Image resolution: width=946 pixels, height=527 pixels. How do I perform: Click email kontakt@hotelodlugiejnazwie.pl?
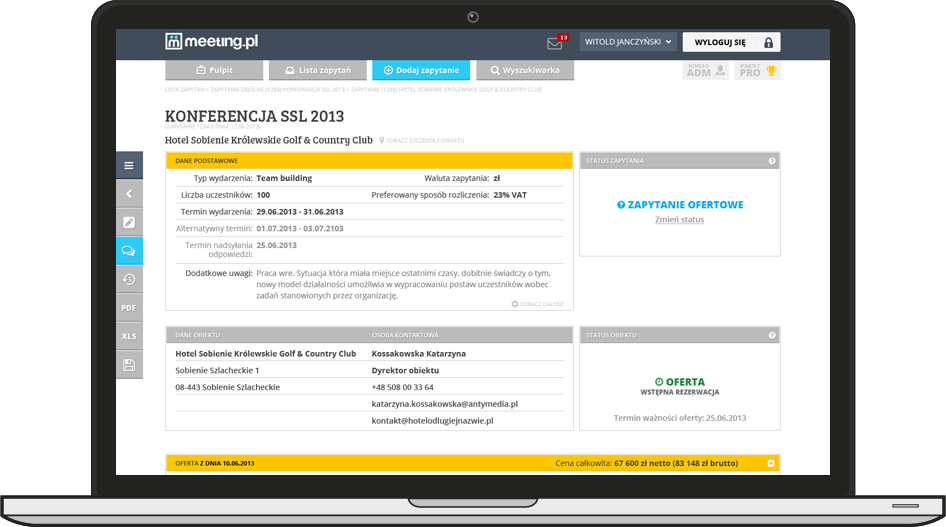433,421
